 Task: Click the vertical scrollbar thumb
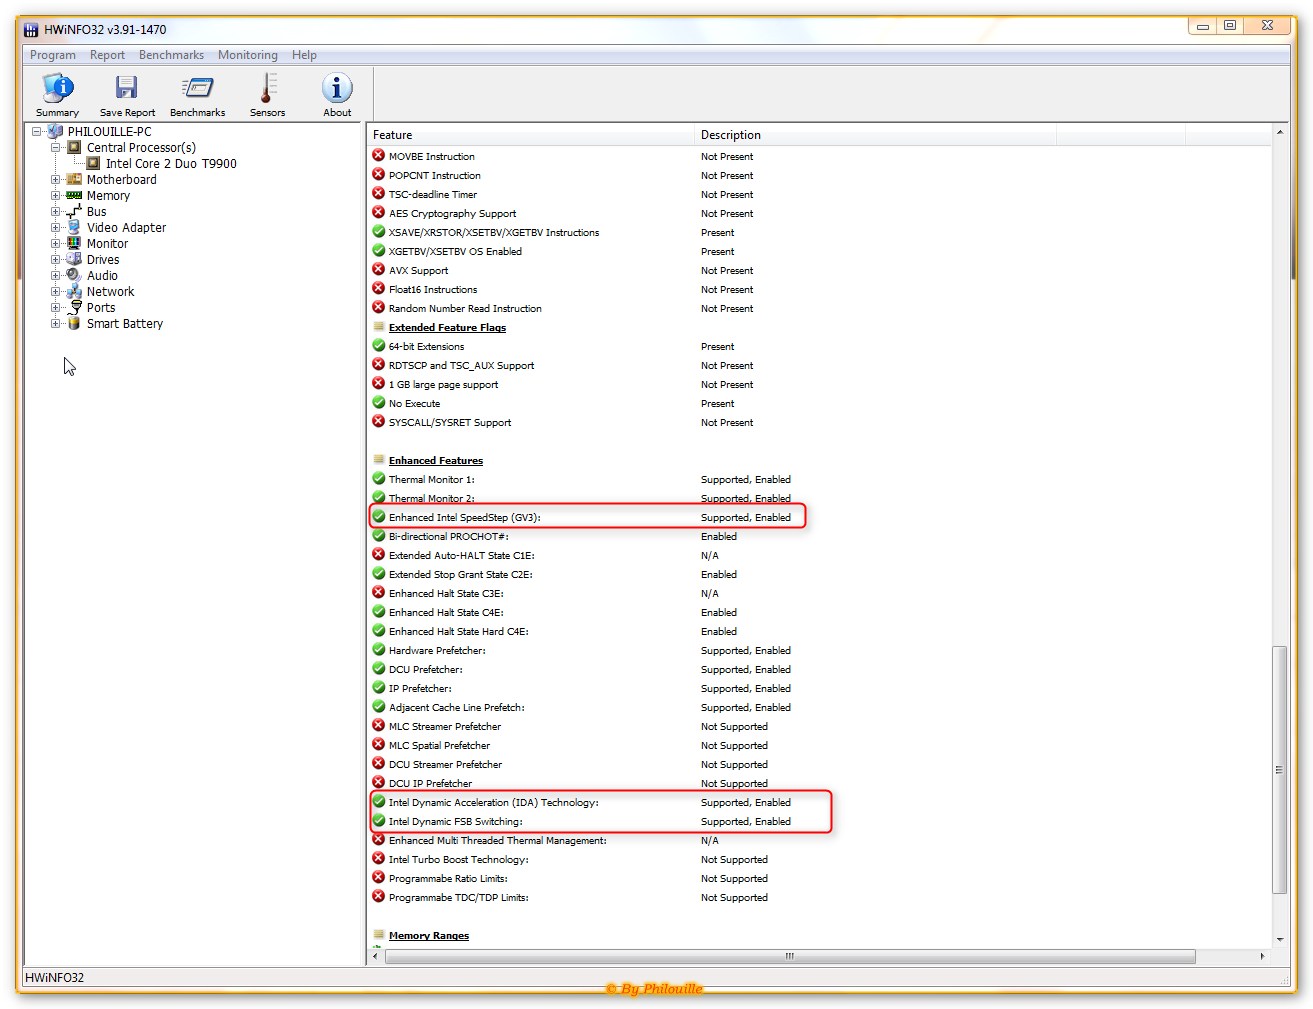tap(1279, 770)
